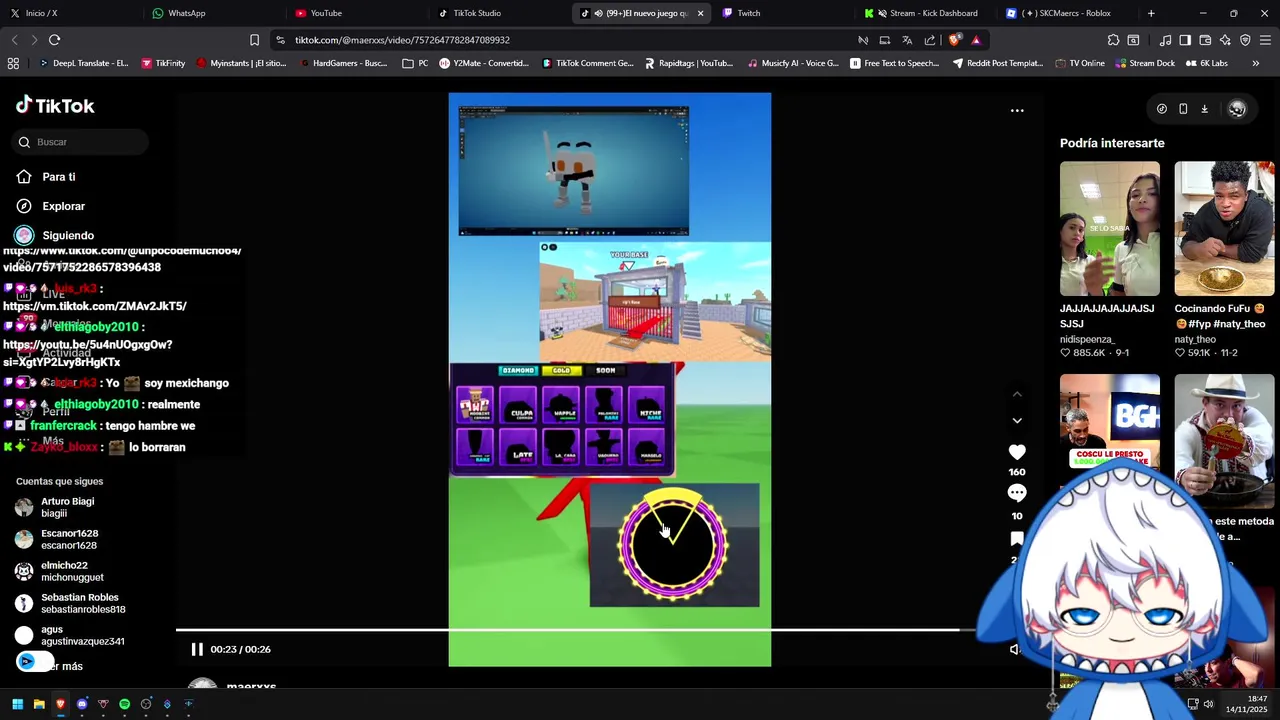This screenshot has width=1280, height=720.
Task: Open the profile avatar menu
Action: click(x=1237, y=109)
